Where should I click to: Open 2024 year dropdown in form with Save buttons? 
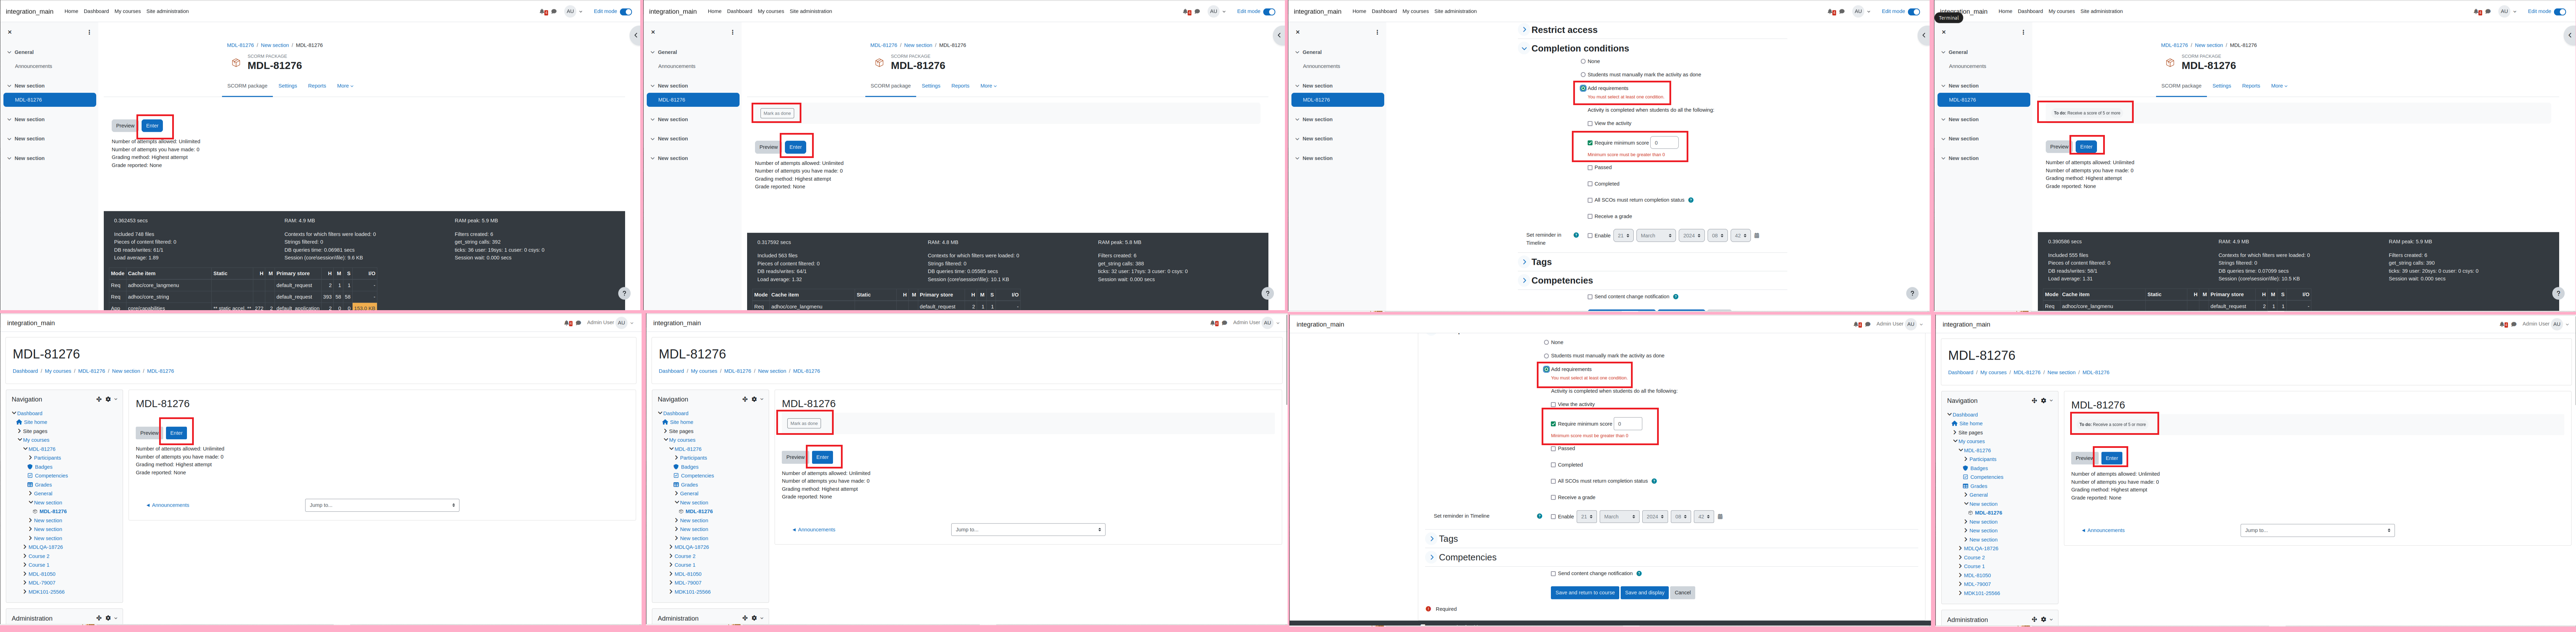point(1655,517)
